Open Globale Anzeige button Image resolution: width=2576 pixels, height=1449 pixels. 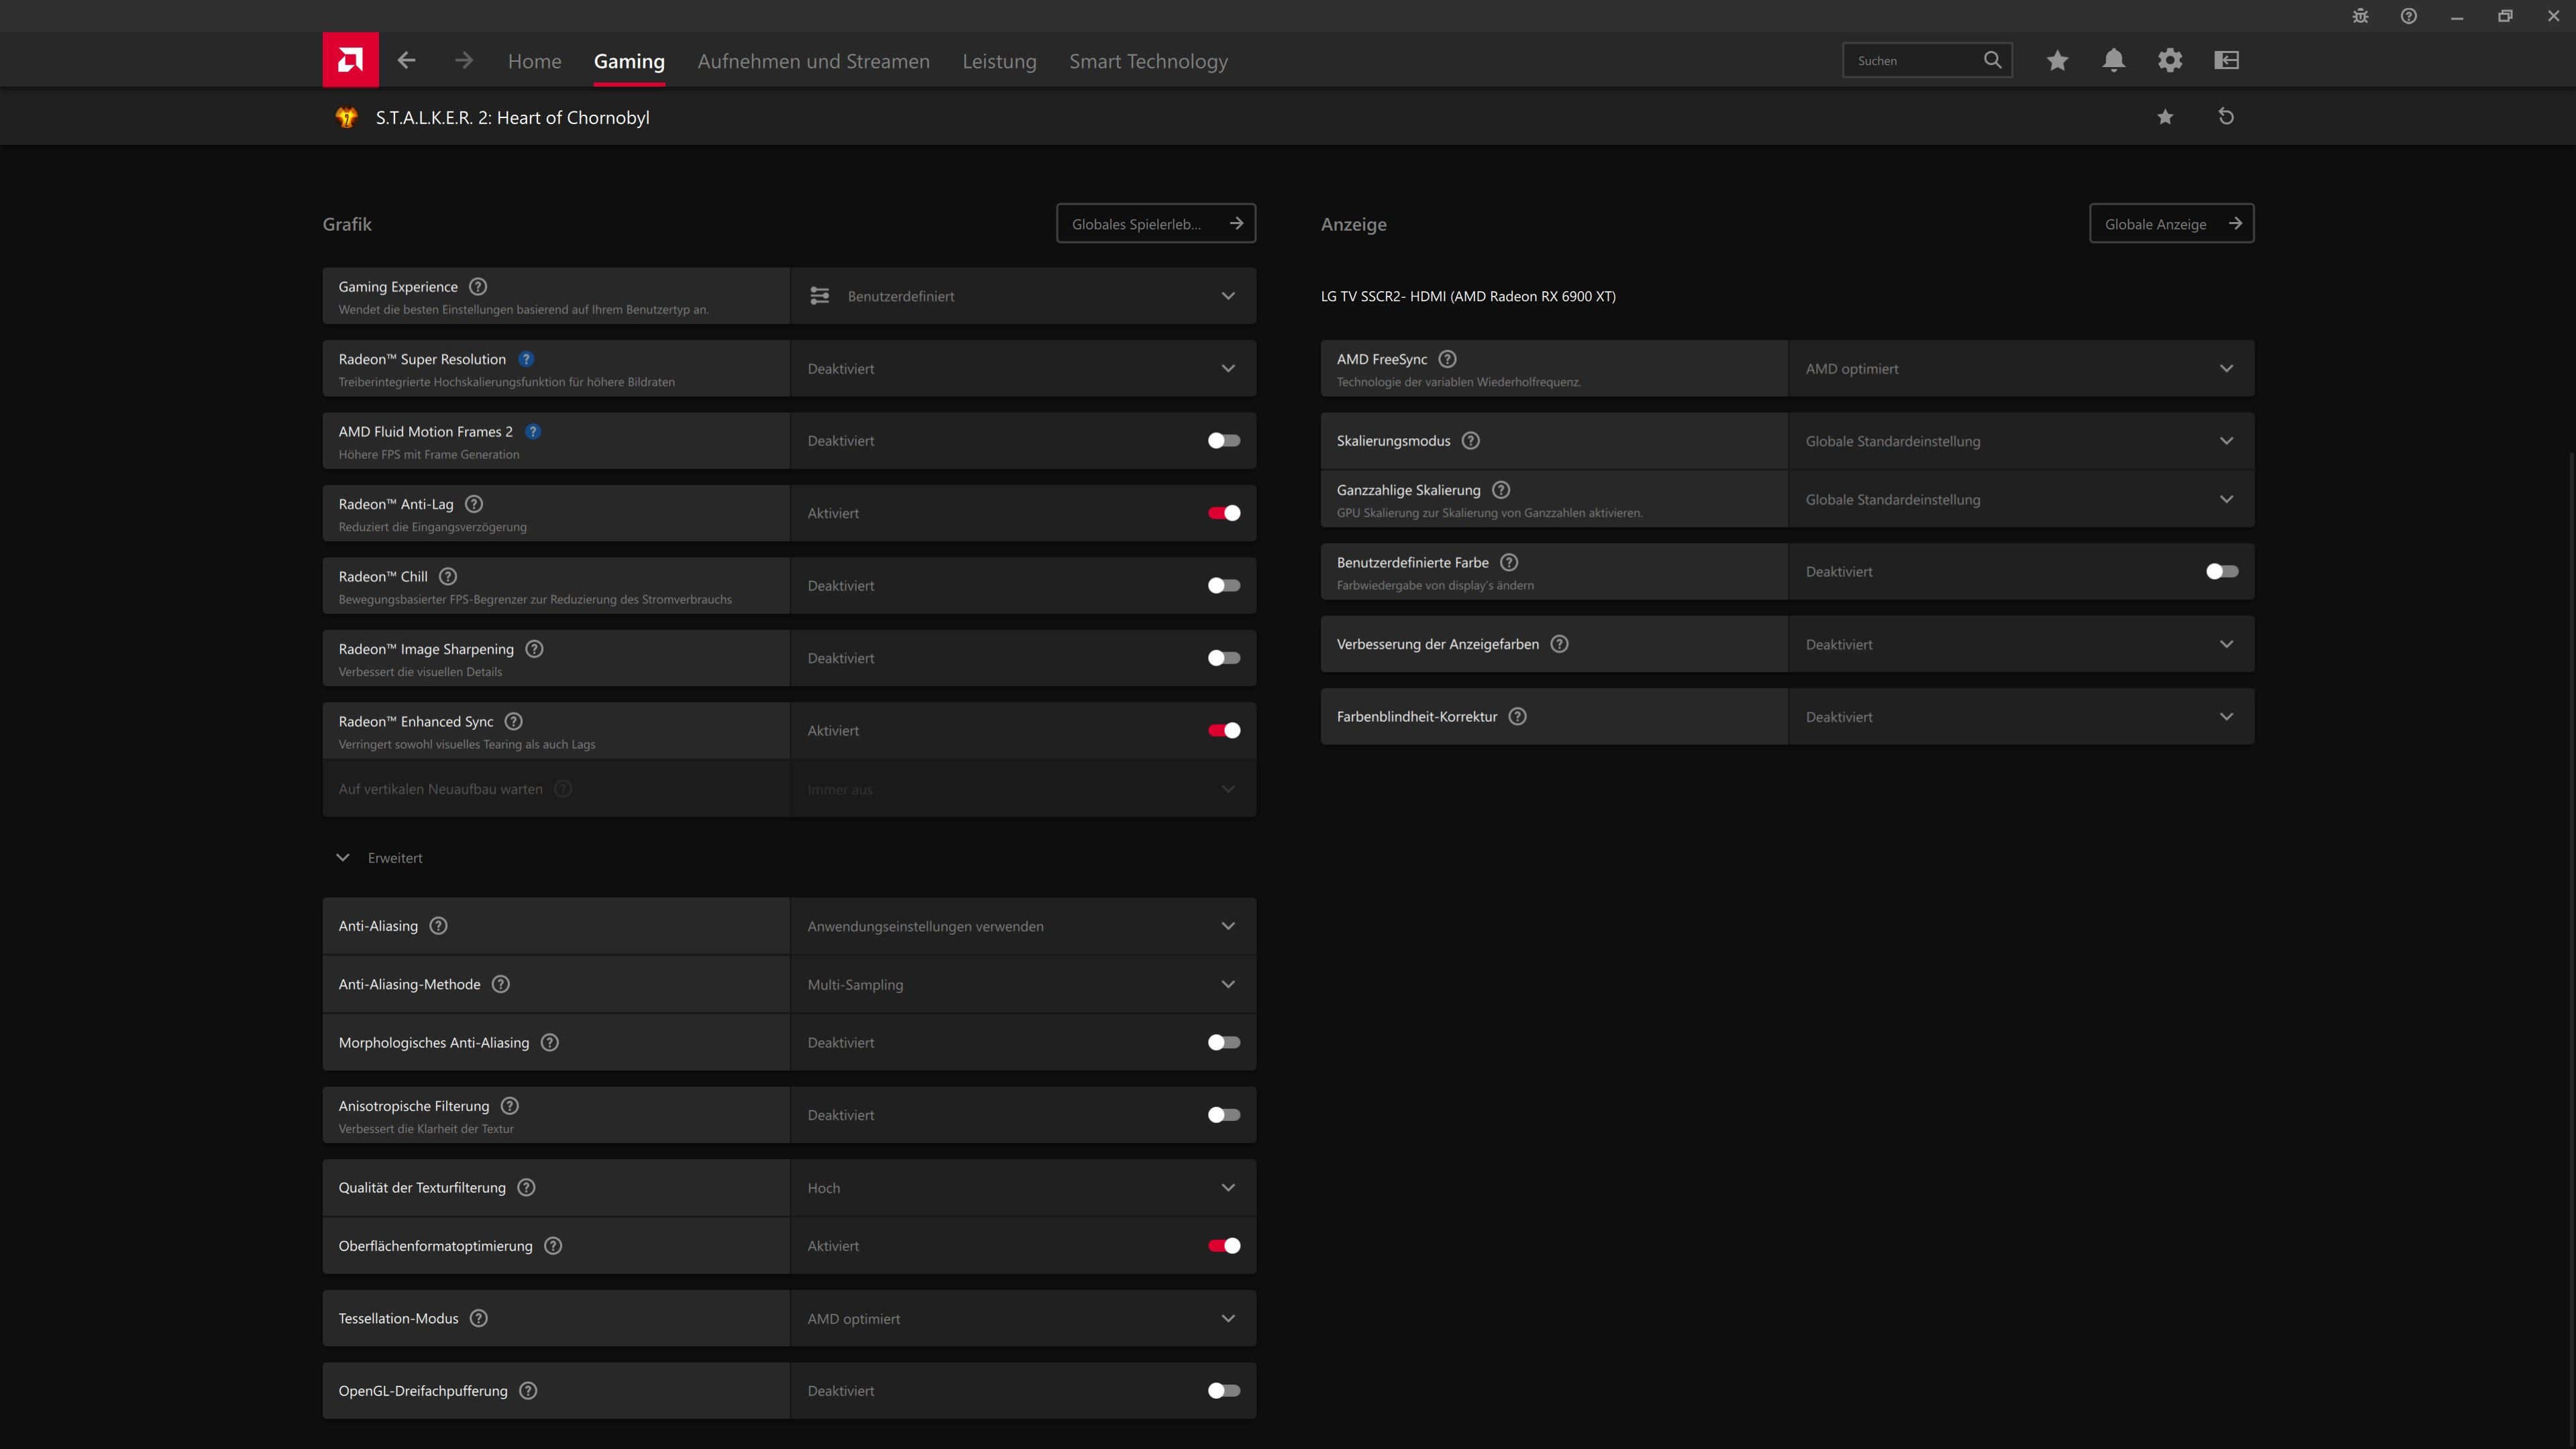[x=2171, y=224]
